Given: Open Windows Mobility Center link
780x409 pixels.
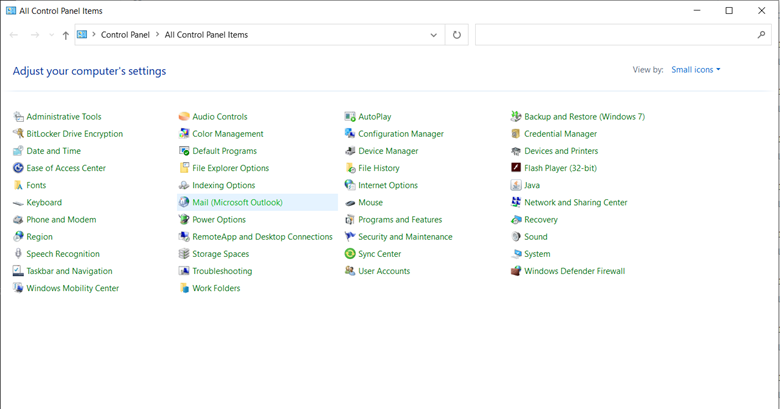Looking at the screenshot, I should (73, 288).
